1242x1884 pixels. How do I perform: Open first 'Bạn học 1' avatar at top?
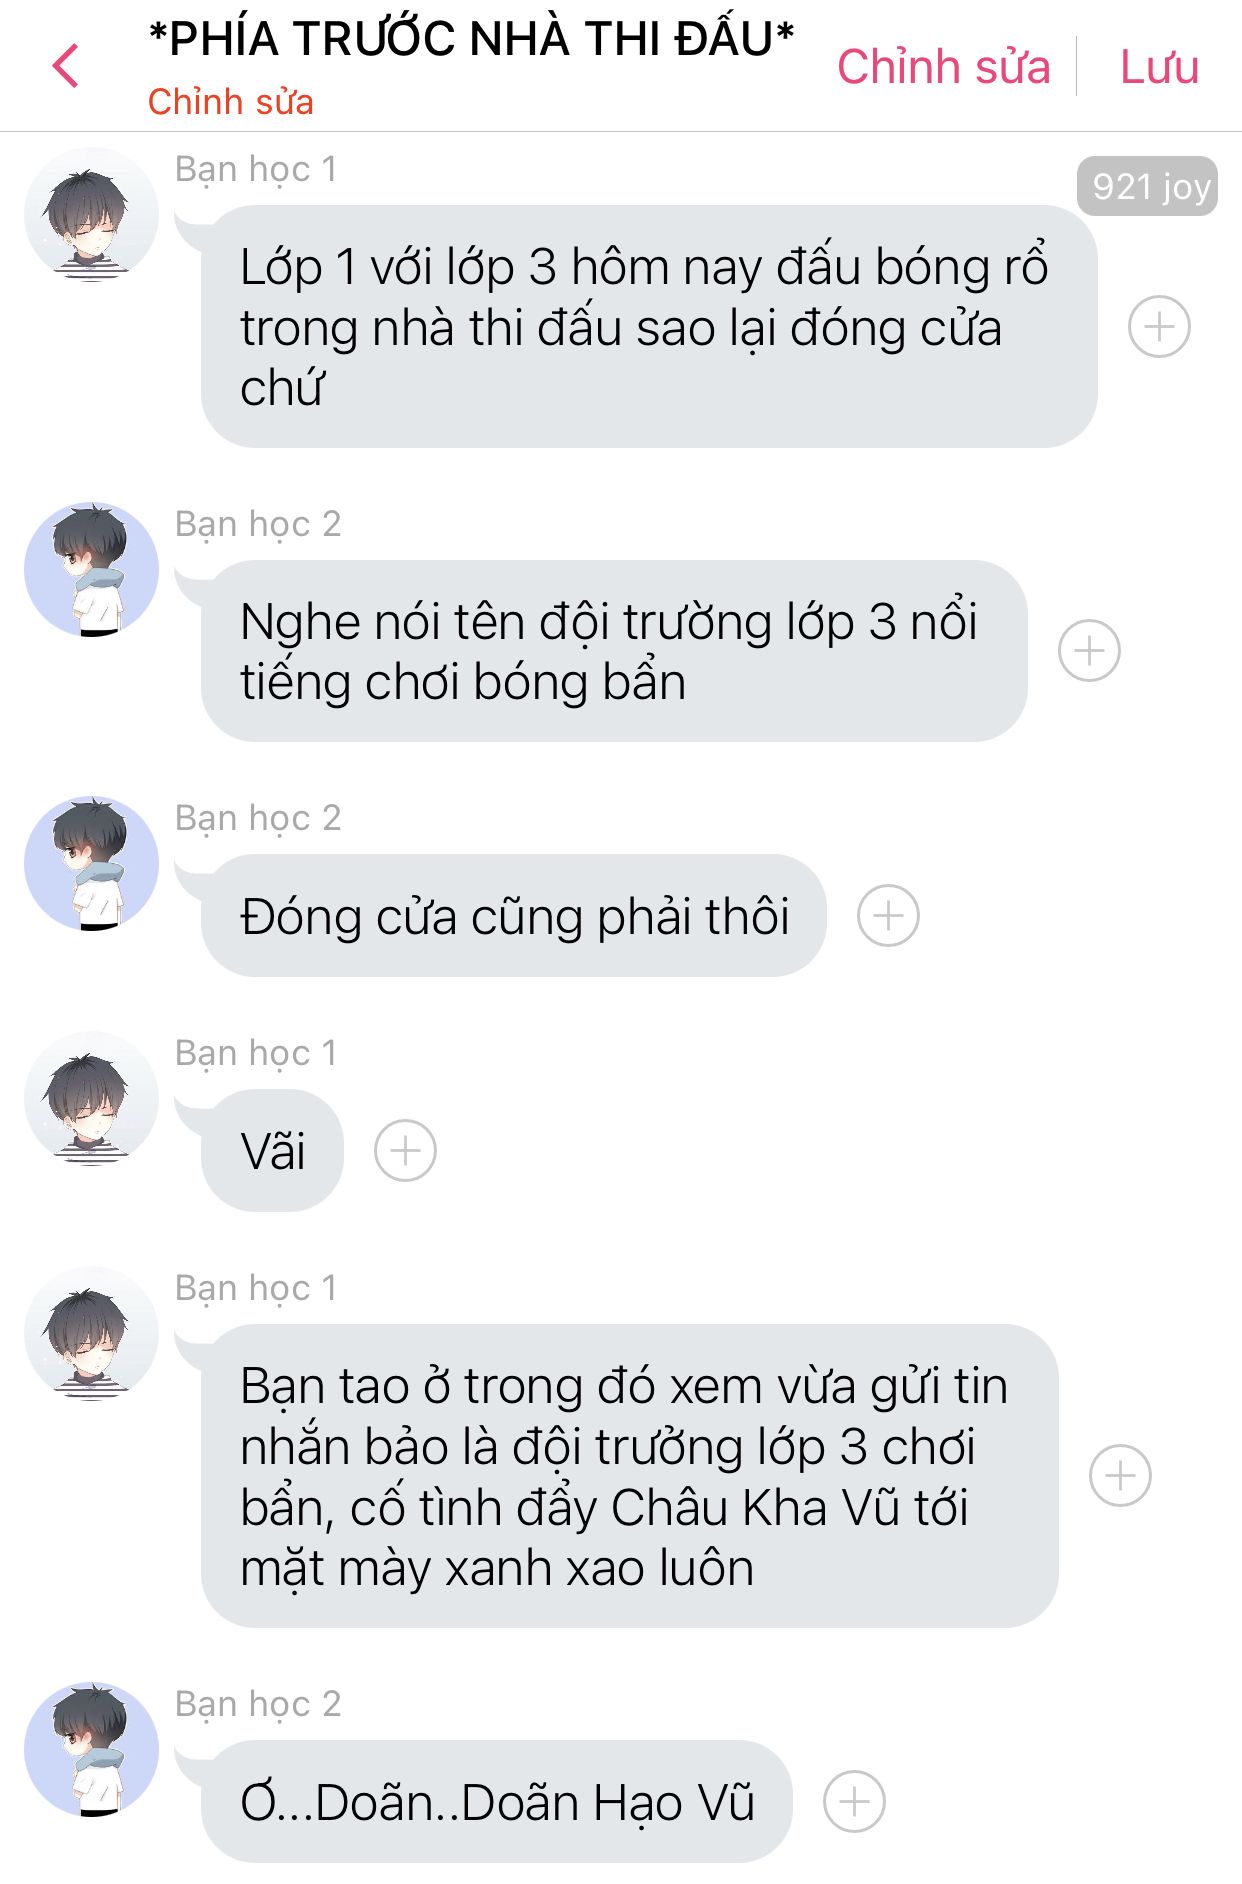pos(91,215)
